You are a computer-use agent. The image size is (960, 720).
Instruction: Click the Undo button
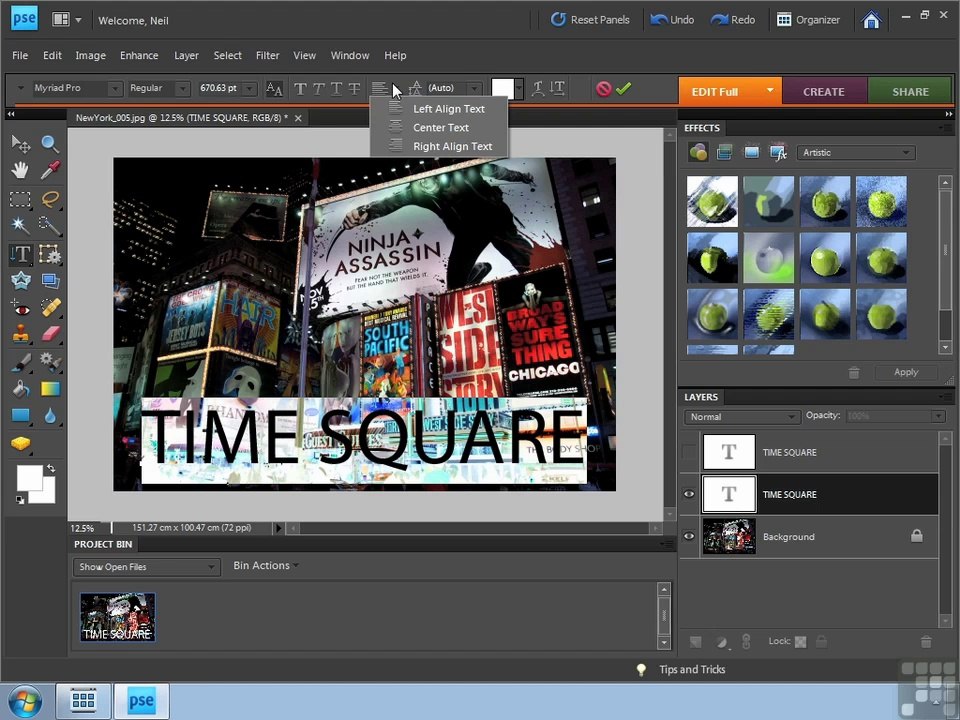[x=672, y=20]
